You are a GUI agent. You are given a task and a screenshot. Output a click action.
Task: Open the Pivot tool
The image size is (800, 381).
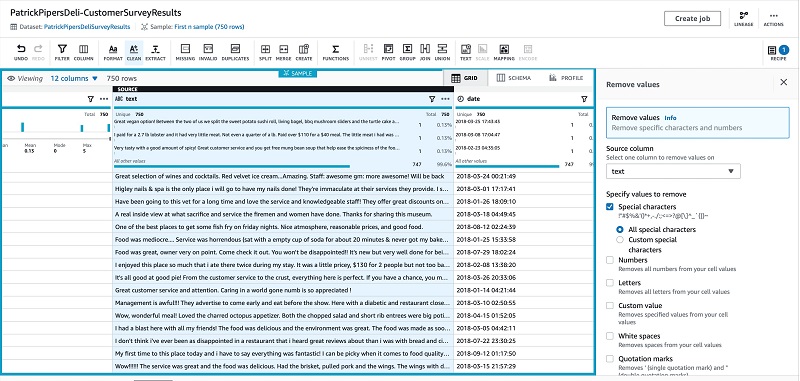click(x=388, y=52)
